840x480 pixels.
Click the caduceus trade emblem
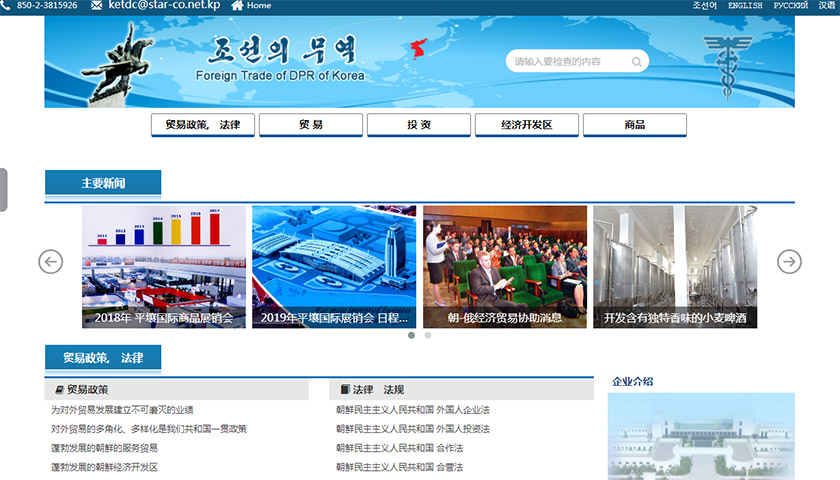coord(728,67)
